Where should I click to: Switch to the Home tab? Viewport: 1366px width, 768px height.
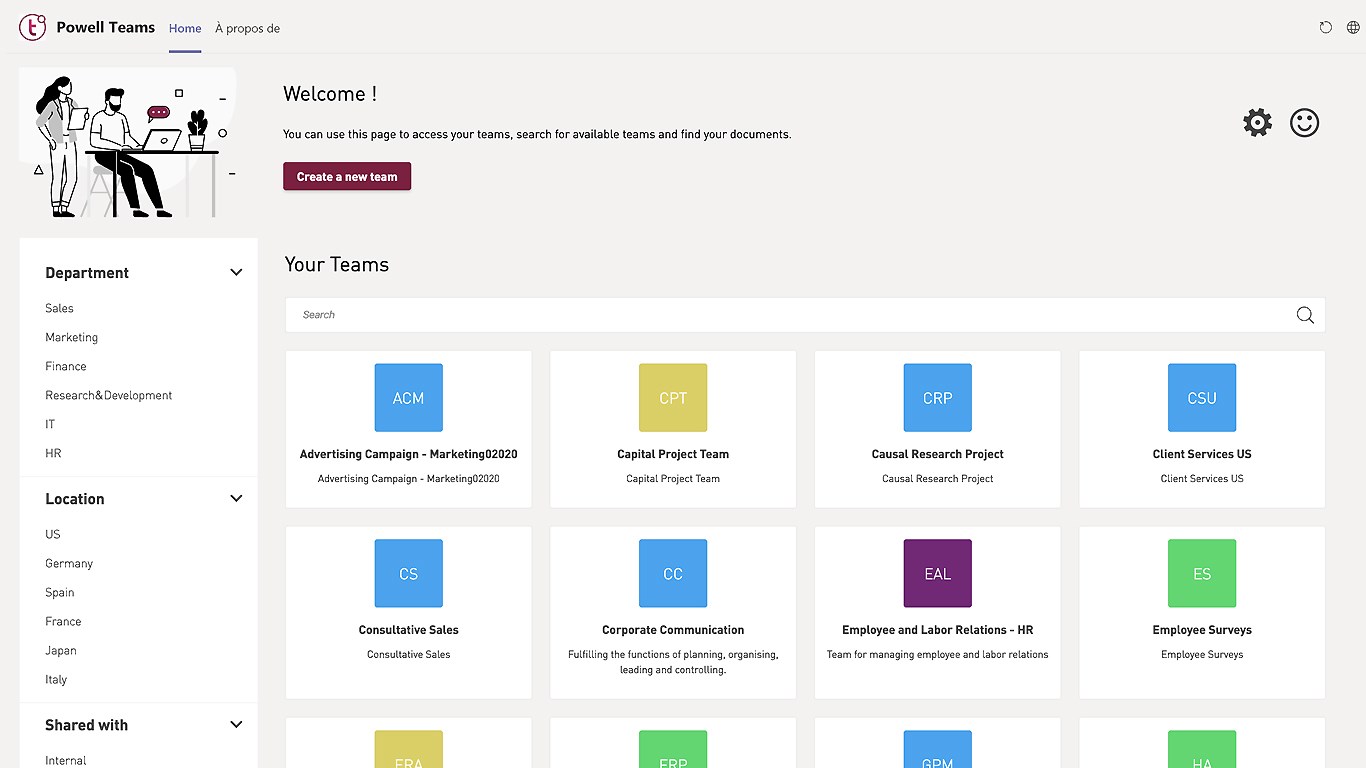click(185, 28)
